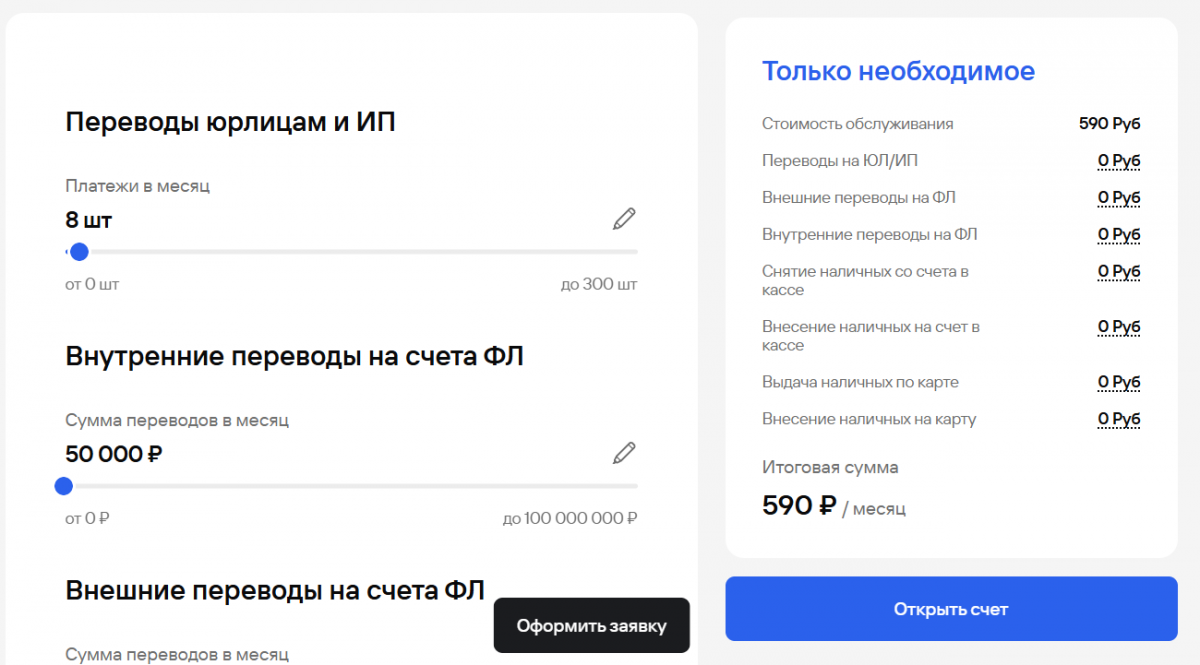
Task: Click the 'Открыть счет' button
Action: 951,609
